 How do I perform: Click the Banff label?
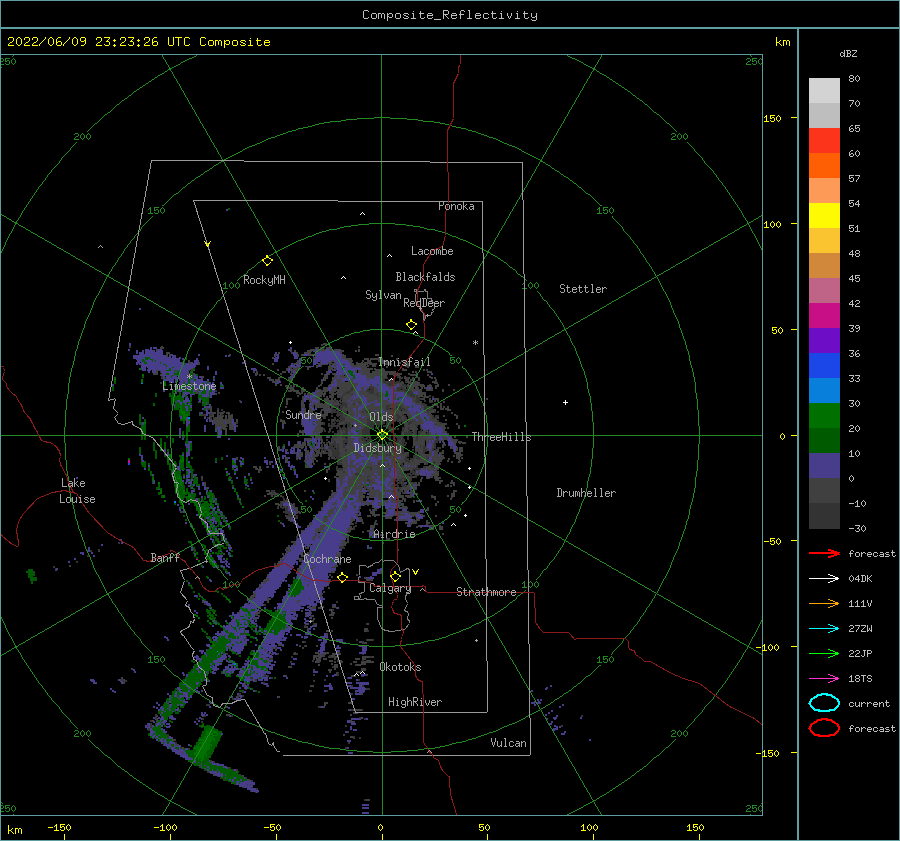(165, 557)
